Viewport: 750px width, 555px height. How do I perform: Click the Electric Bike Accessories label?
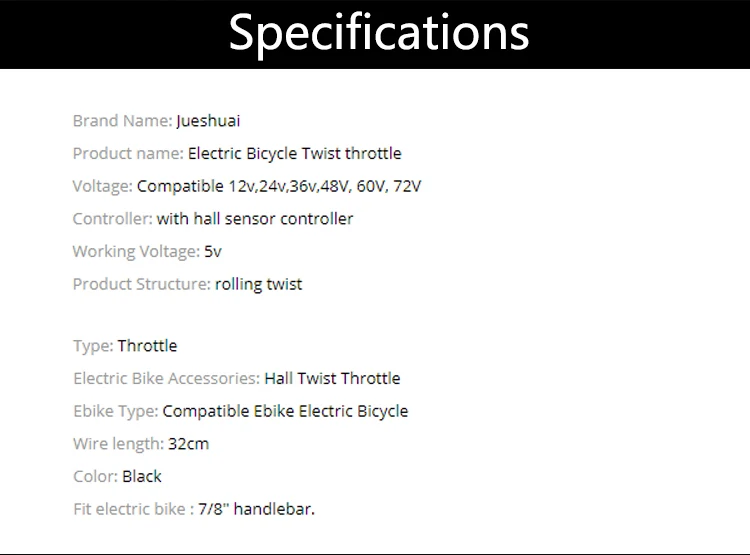click(x=166, y=378)
